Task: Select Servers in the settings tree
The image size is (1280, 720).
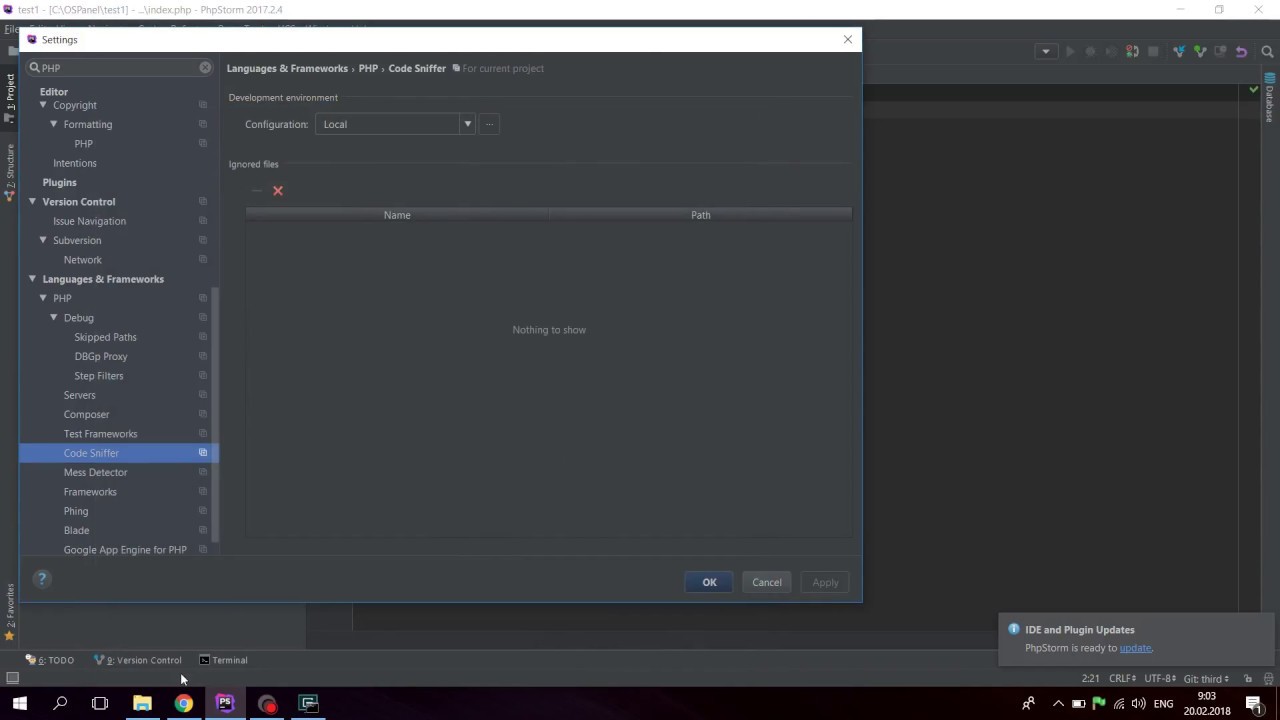Action: pos(79,395)
